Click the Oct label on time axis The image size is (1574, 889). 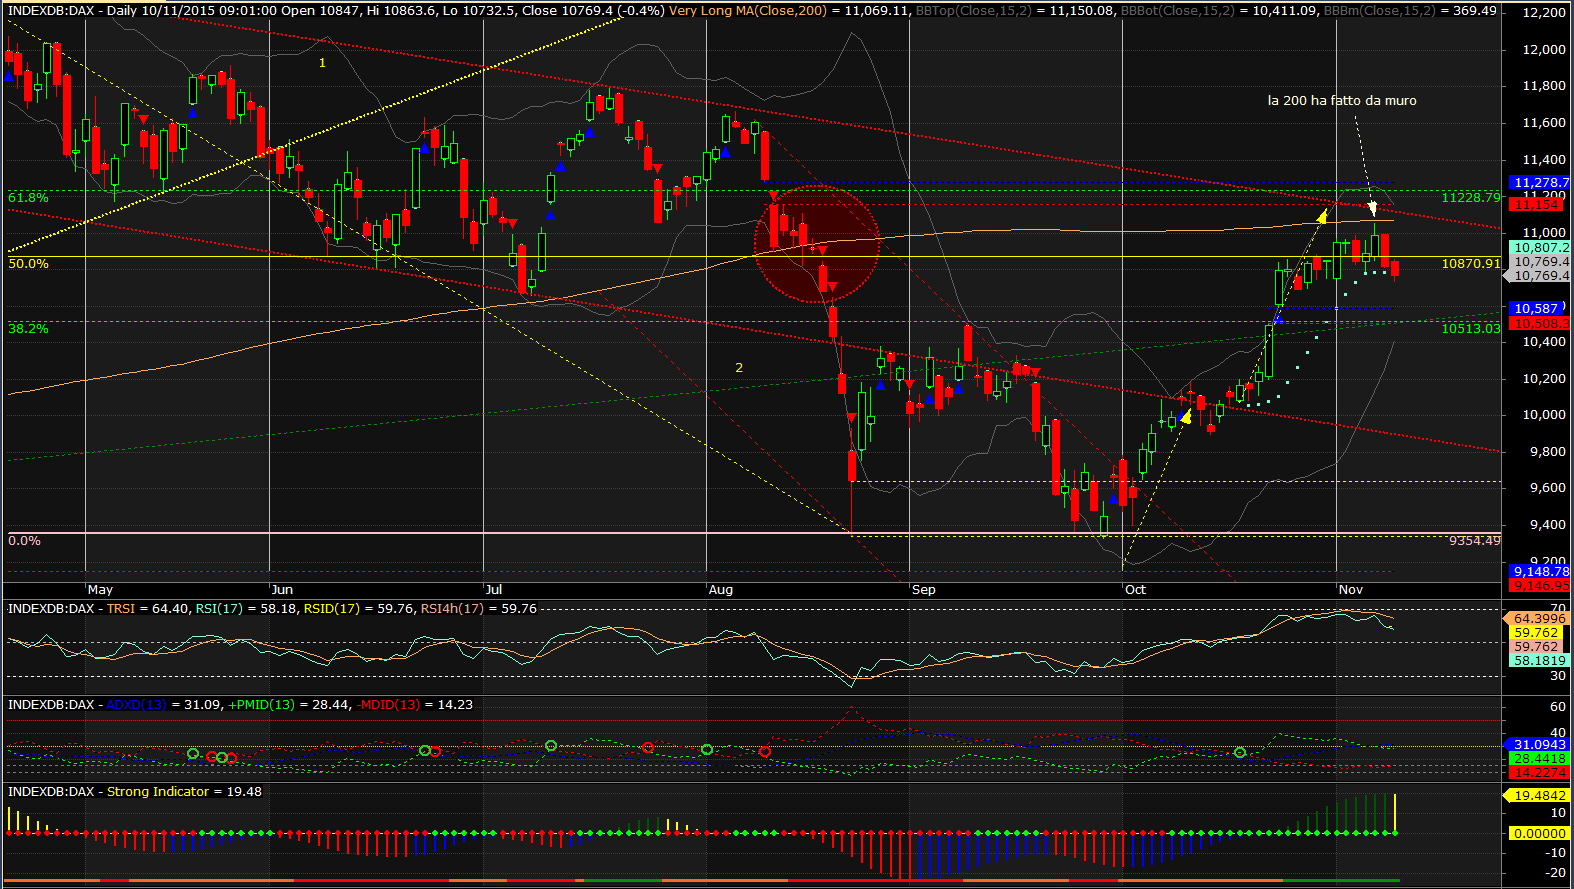(x=1136, y=590)
